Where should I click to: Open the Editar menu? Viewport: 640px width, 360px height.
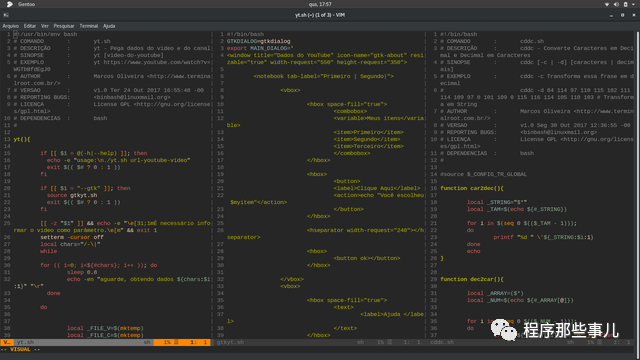(30, 26)
